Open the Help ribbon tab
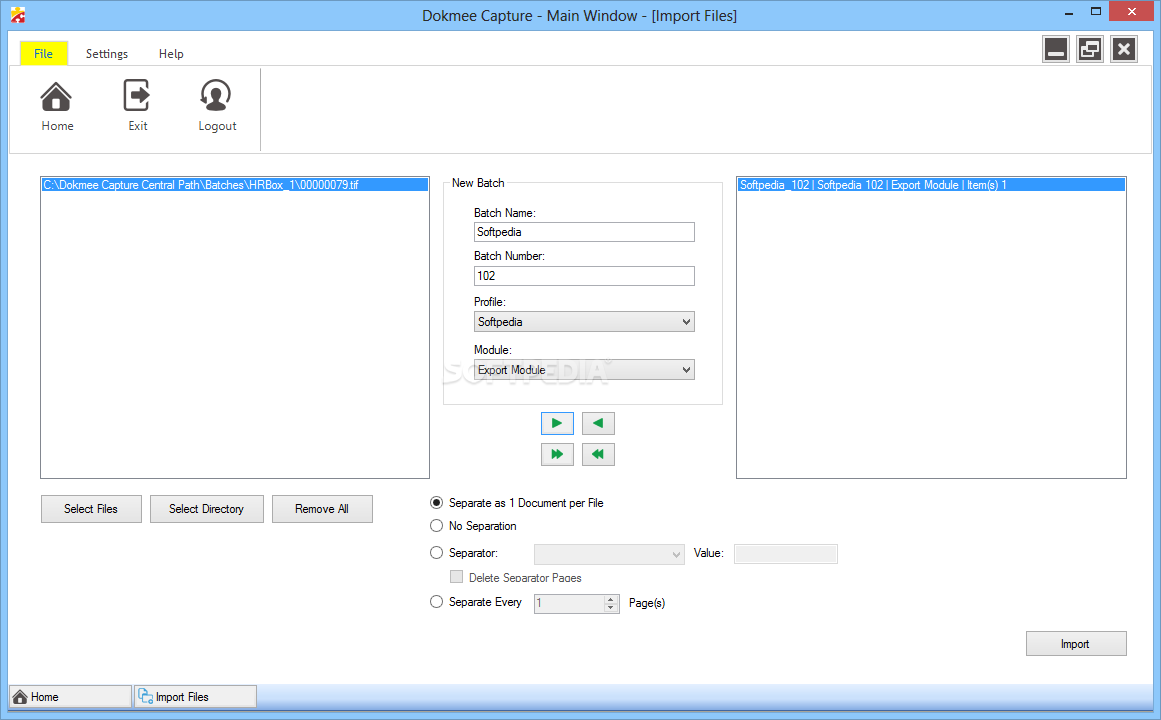The width and height of the screenshot is (1161, 720). 171,53
